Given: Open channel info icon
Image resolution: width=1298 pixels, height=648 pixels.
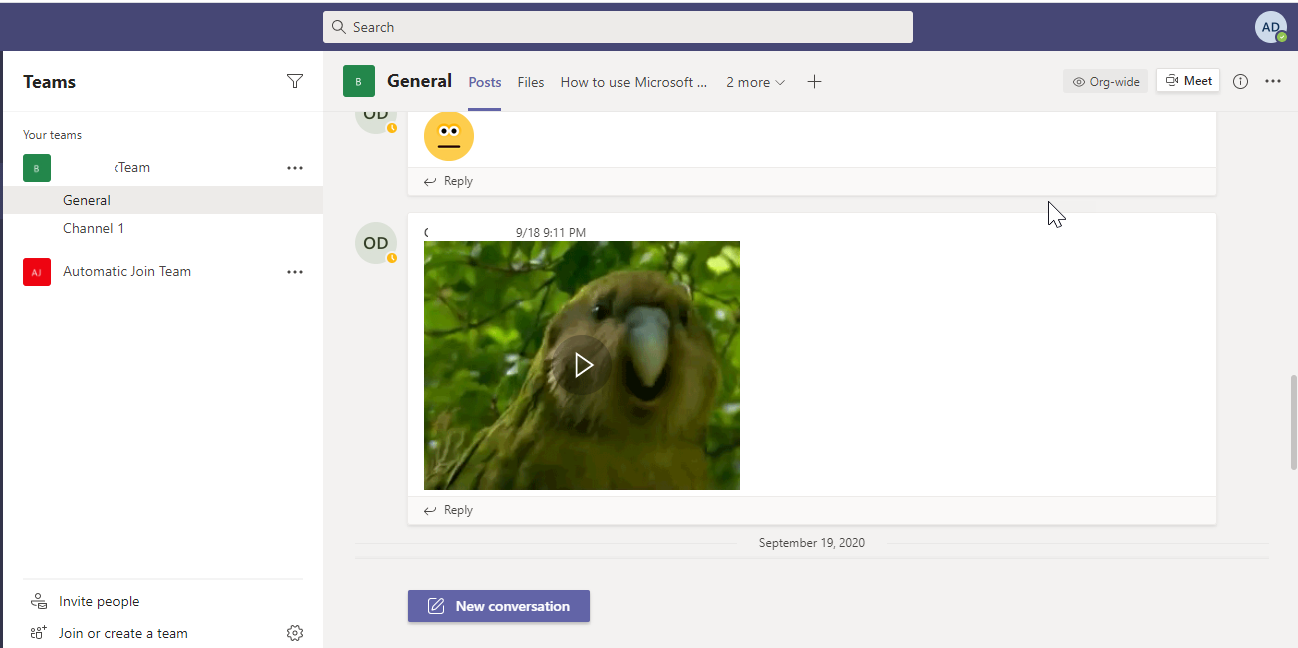Looking at the screenshot, I should [1241, 82].
